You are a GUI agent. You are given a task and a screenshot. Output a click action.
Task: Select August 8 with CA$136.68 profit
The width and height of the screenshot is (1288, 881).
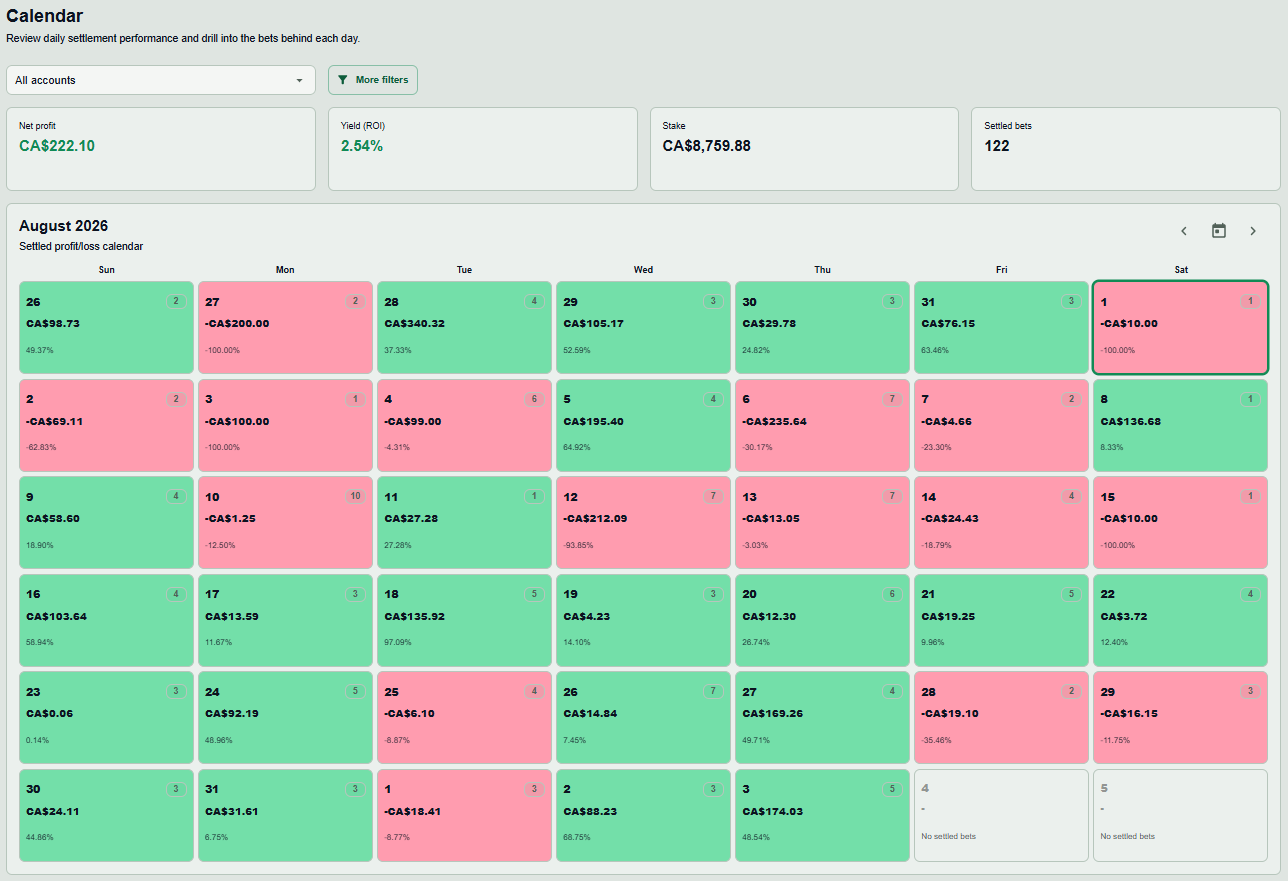(1180, 425)
